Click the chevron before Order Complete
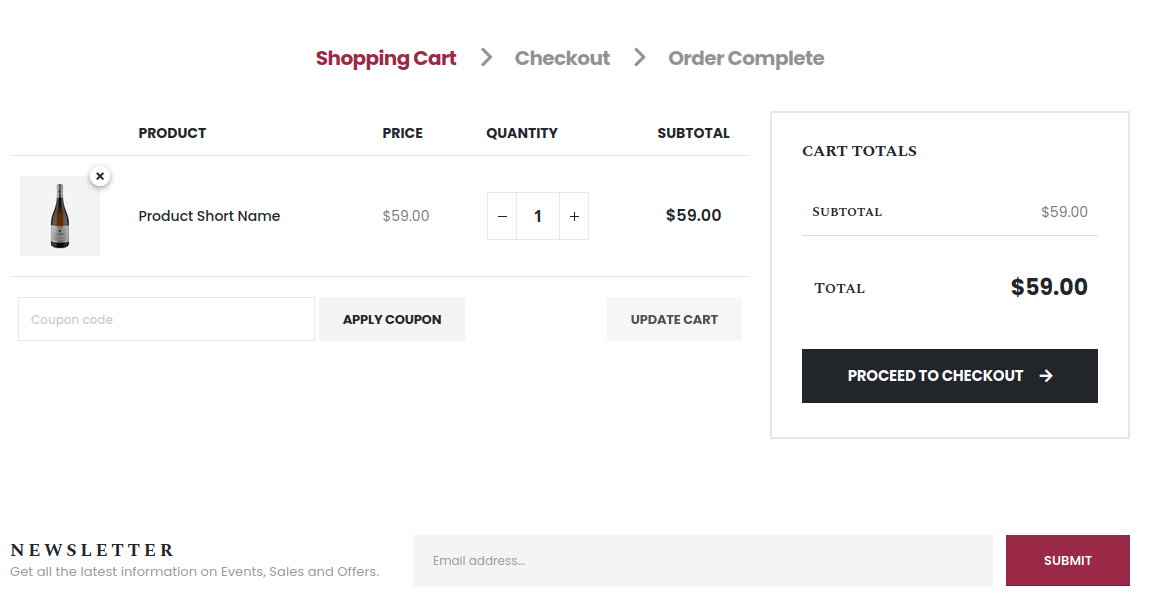 pyautogui.click(x=639, y=57)
